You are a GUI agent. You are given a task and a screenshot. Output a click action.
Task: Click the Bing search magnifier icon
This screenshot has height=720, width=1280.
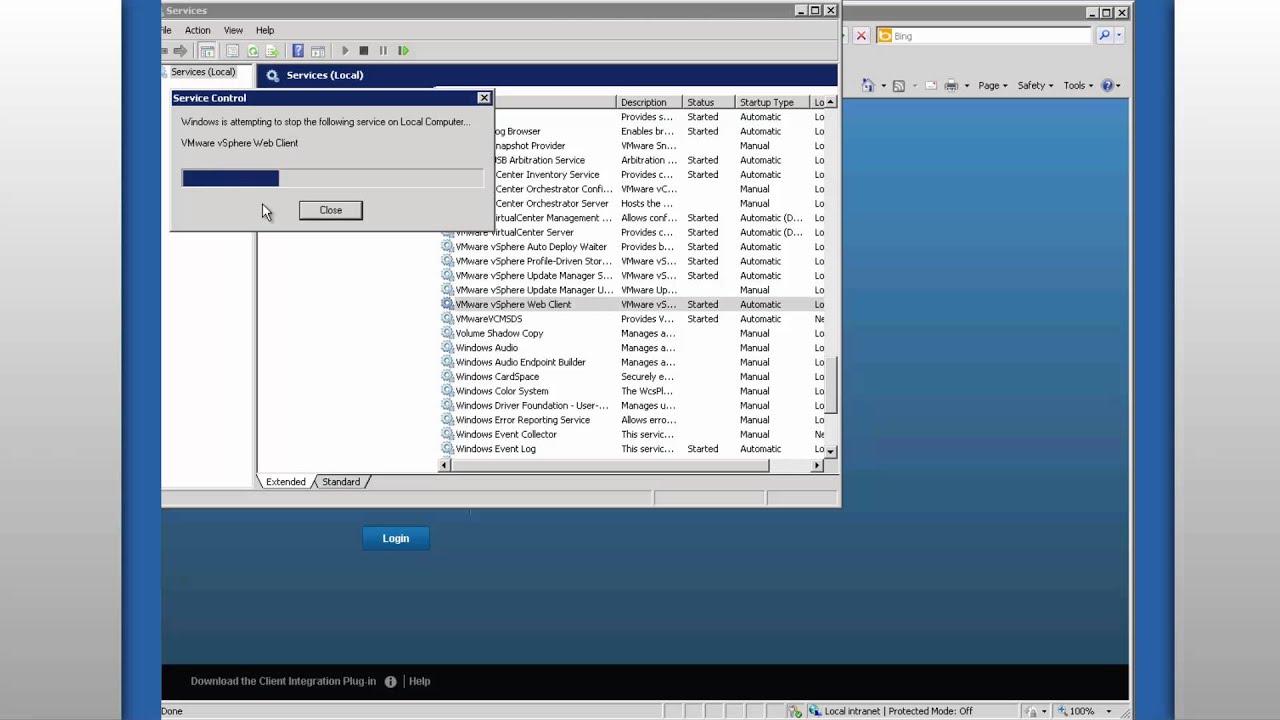1104,36
